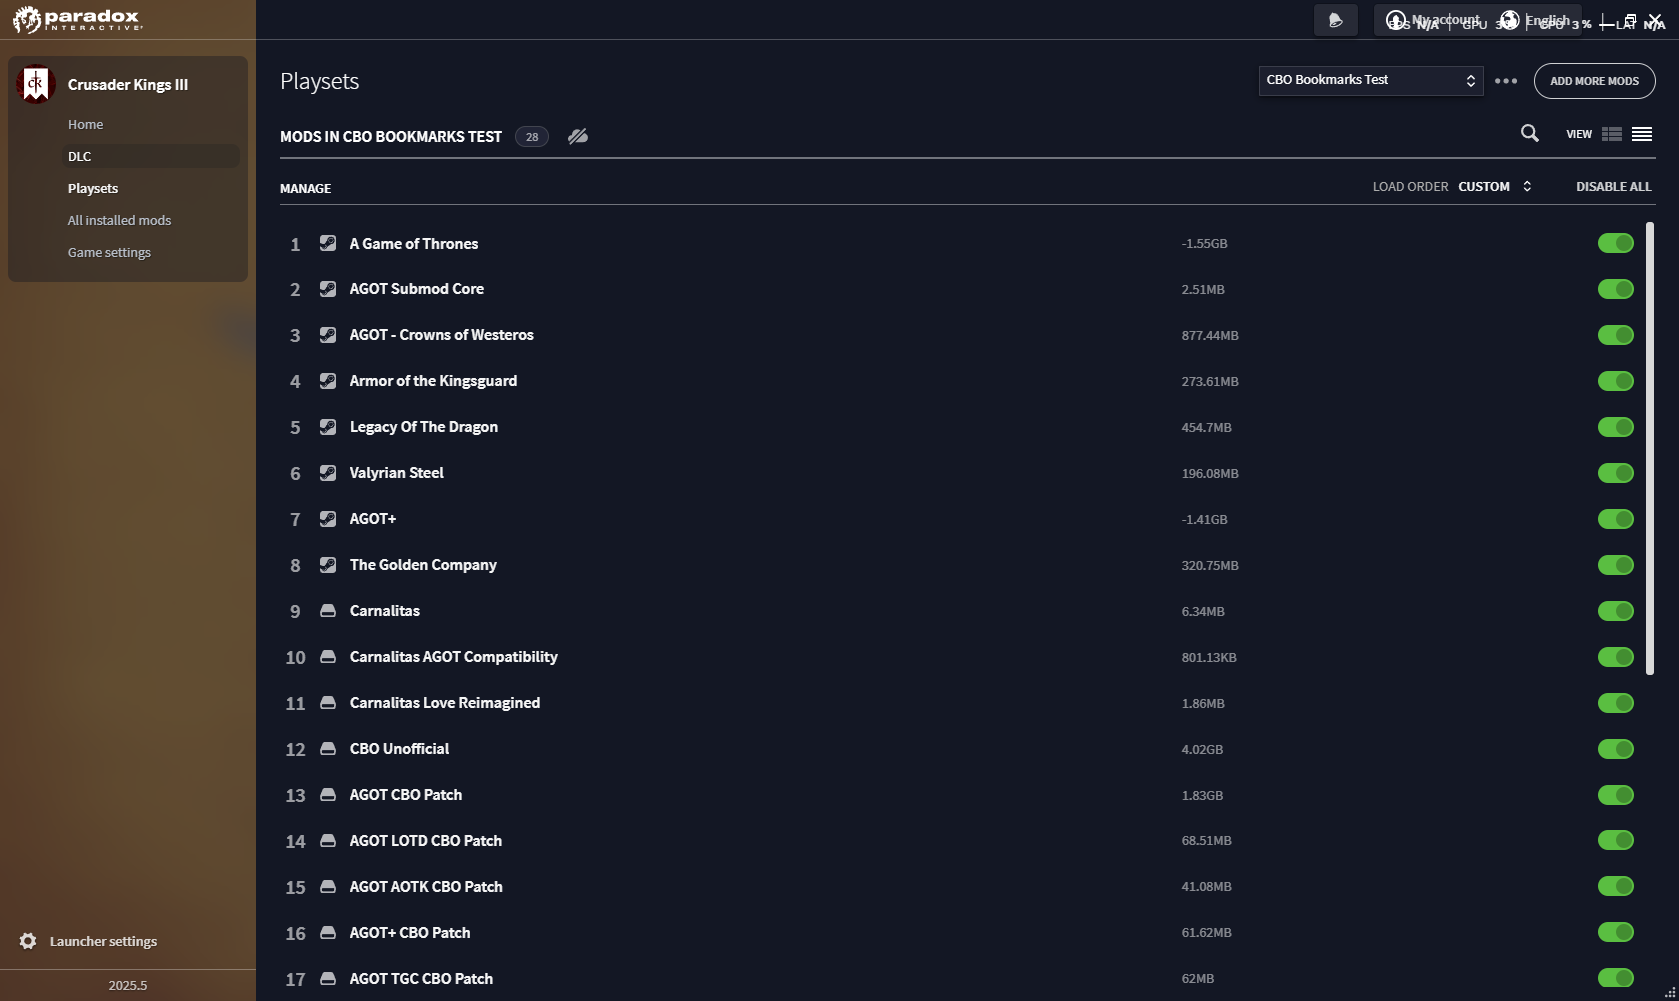Open My account menu
Screen dimensions: 1679x1001
pyautogui.click(x=1435, y=20)
